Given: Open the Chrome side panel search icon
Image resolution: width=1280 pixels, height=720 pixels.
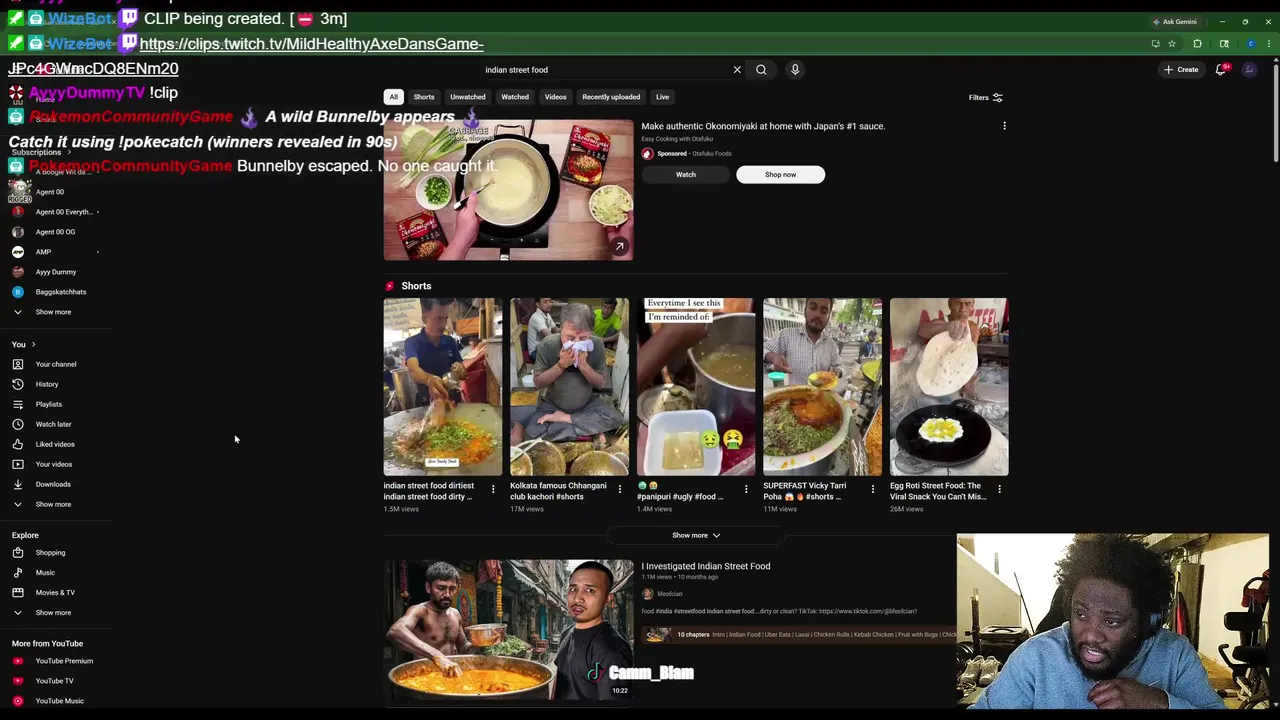Looking at the screenshot, I should pos(1224,44).
